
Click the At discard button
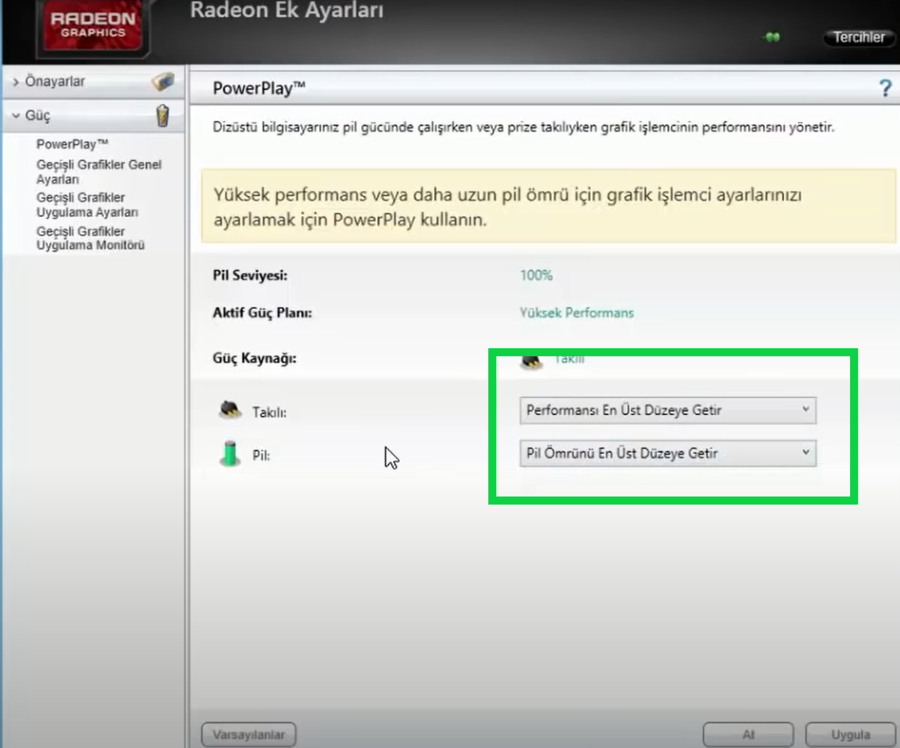748,734
